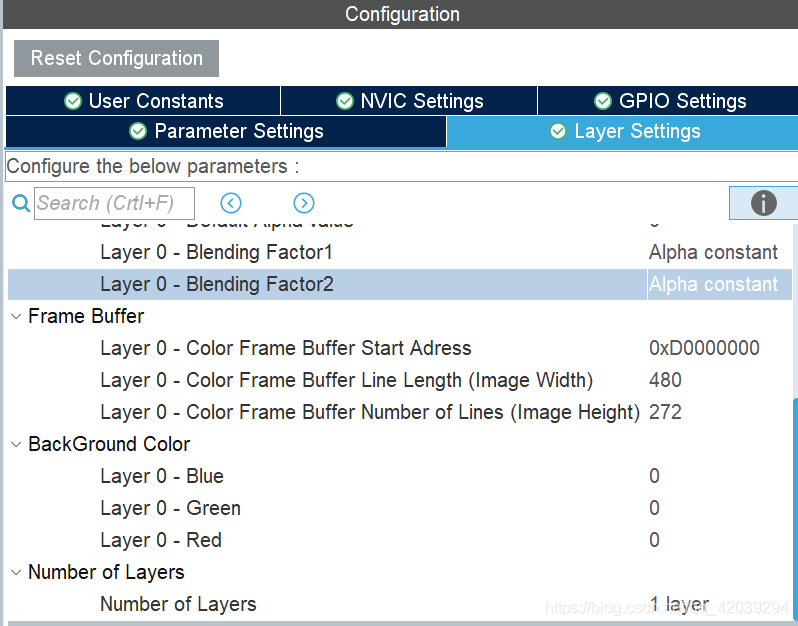Click the Frame Buffer group label
The width and height of the screenshot is (798, 626).
pos(86,317)
